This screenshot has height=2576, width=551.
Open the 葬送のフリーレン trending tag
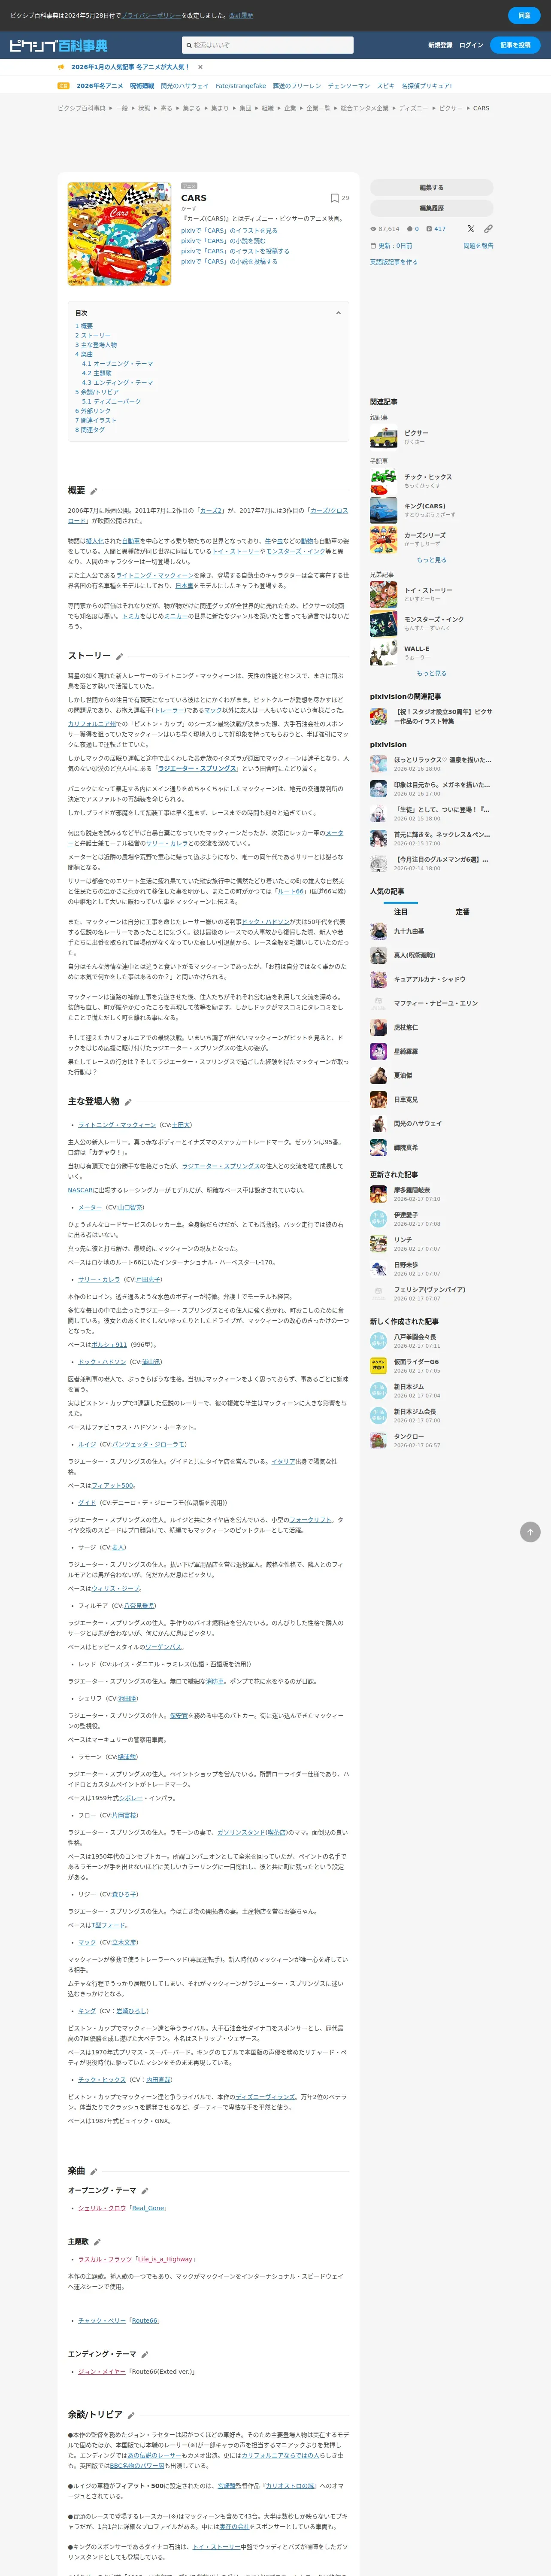[x=297, y=86]
